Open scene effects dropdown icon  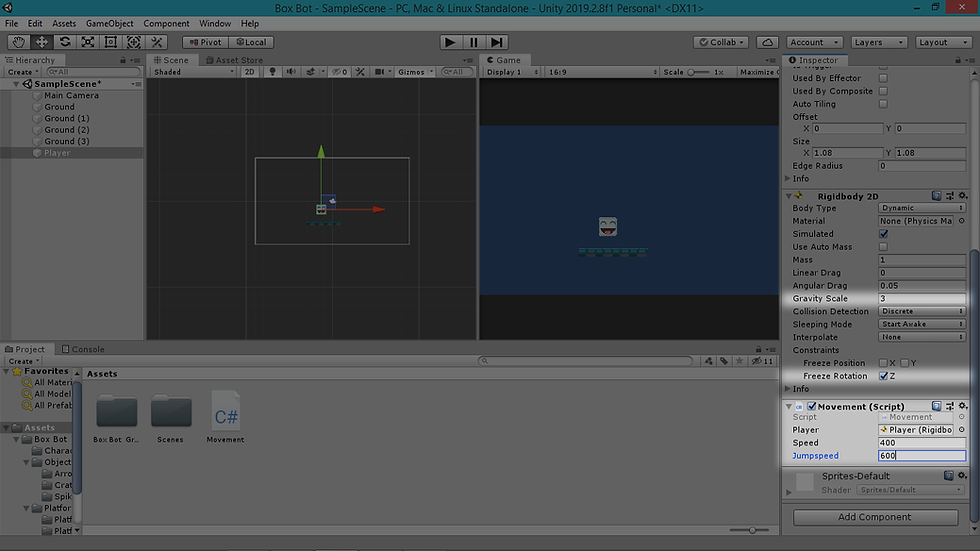tap(314, 72)
